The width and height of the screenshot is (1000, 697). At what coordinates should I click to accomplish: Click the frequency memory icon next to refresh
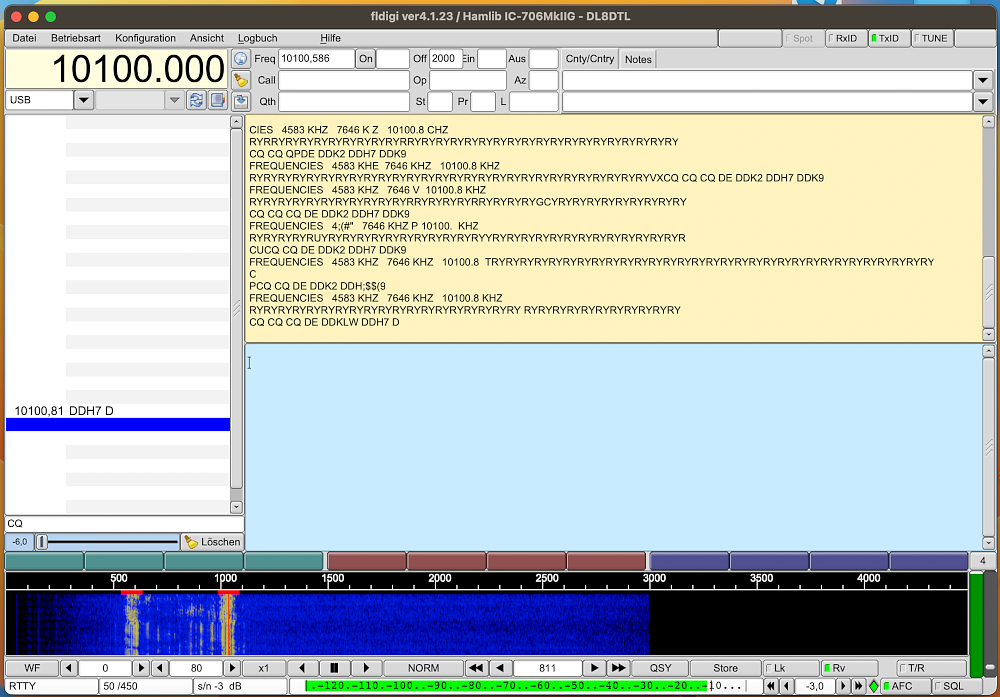point(217,100)
